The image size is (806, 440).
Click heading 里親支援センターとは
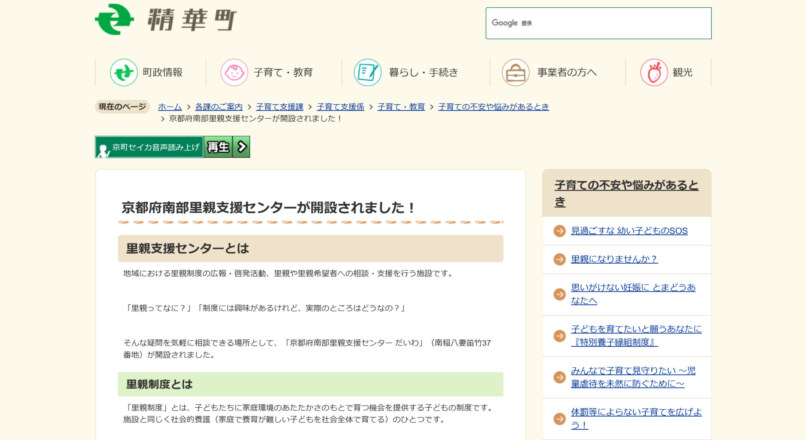(x=188, y=249)
